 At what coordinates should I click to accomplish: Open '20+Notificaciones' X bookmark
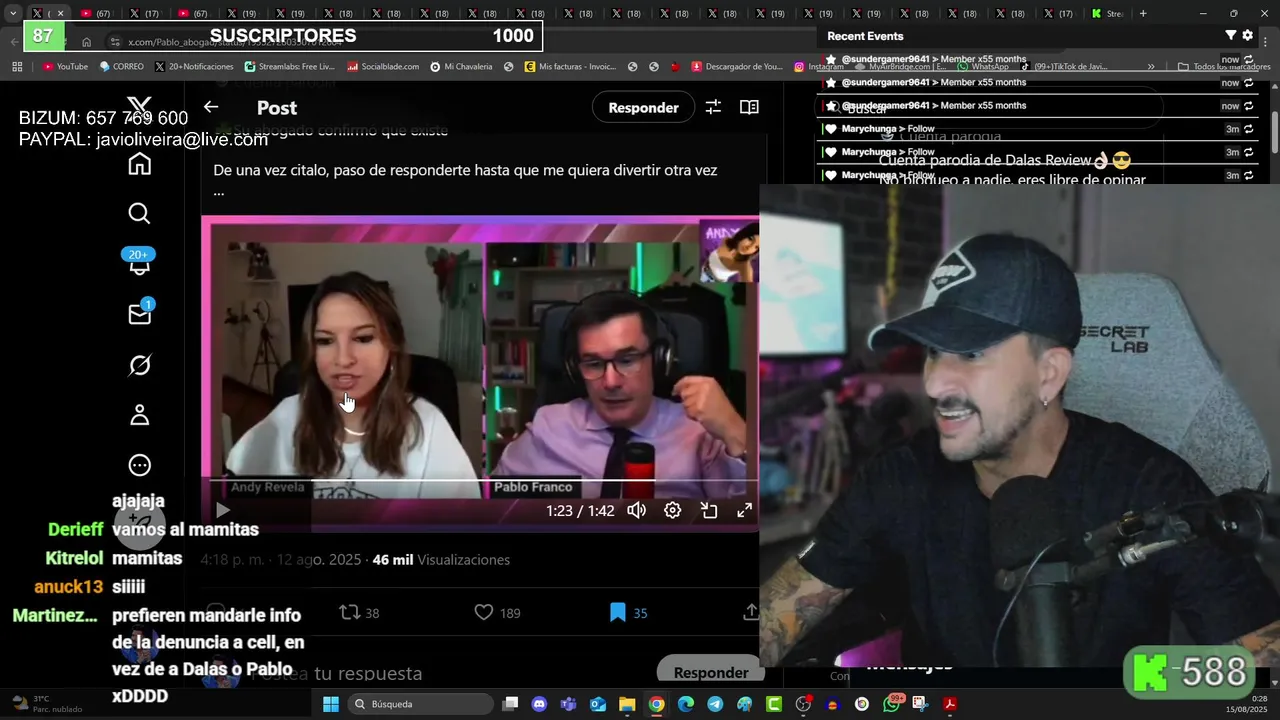[x=194, y=67]
